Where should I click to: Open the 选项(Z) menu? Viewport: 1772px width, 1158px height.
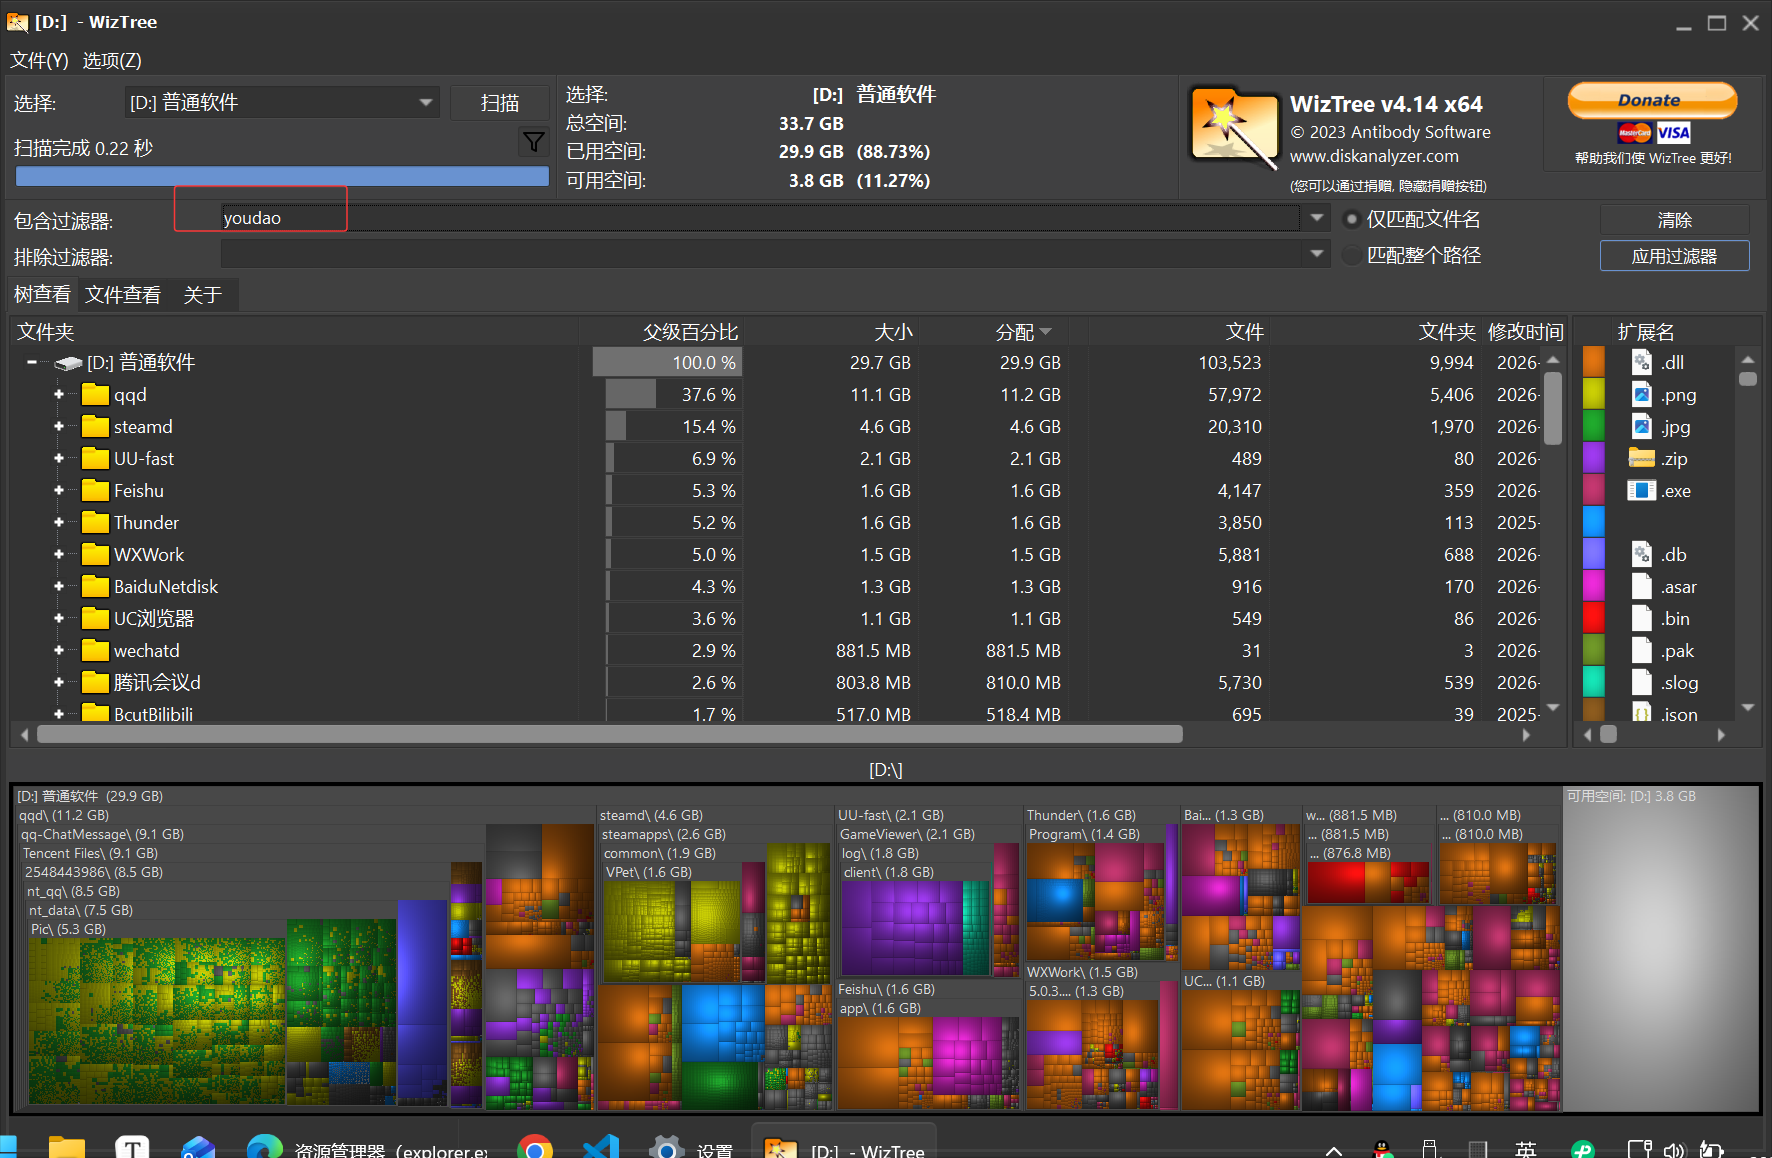click(112, 60)
